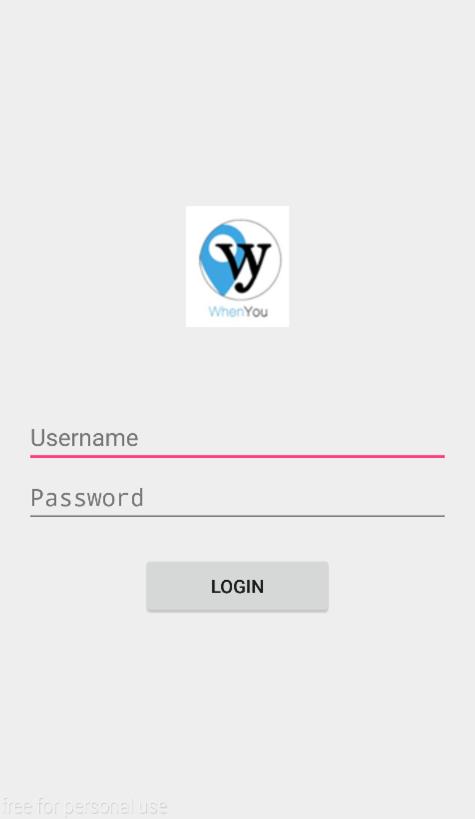Tap the light-blue 'When' part of caption
The height and width of the screenshot is (819, 475).
coord(226,312)
